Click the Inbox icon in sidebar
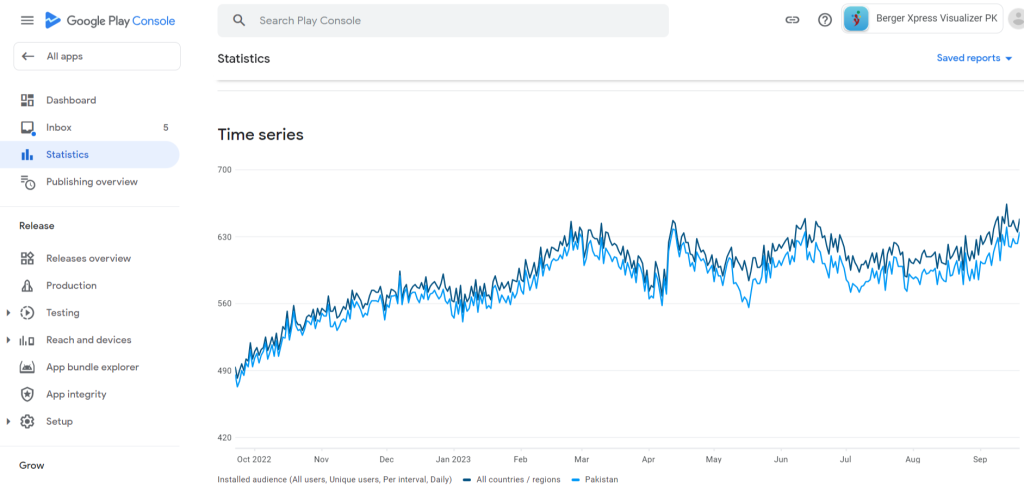This screenshot has height=494, width=1024. pos(28,128)
